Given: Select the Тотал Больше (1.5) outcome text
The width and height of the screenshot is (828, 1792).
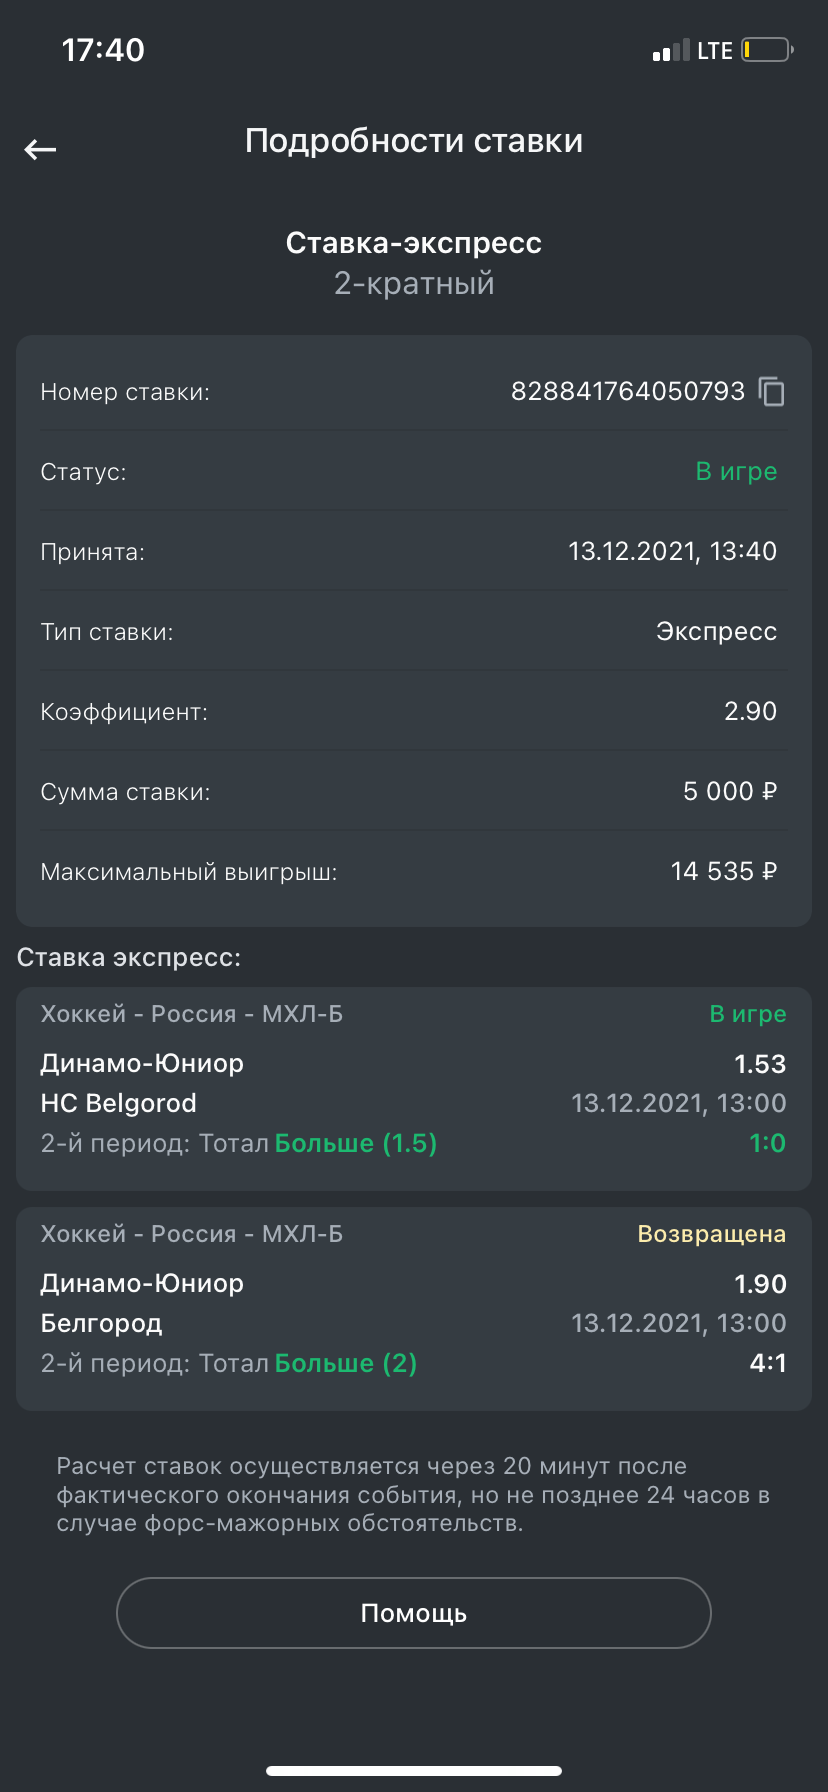Looking at the screenshot, I should (x=355, y=1143).
